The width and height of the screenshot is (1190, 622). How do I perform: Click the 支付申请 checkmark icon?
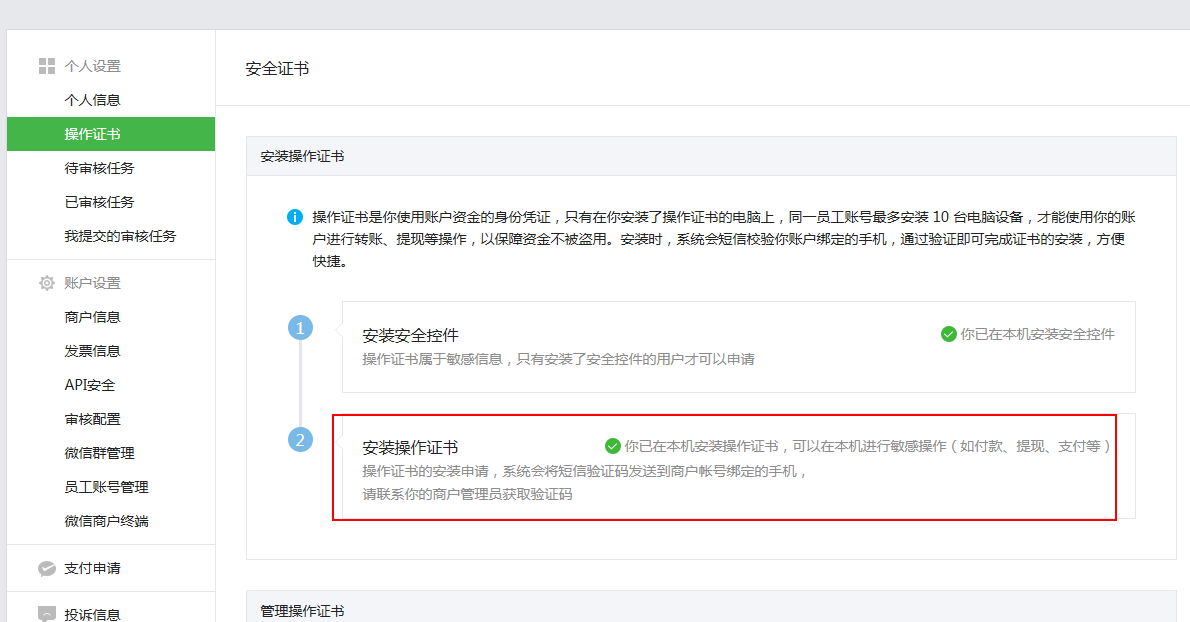coord(46,568)
